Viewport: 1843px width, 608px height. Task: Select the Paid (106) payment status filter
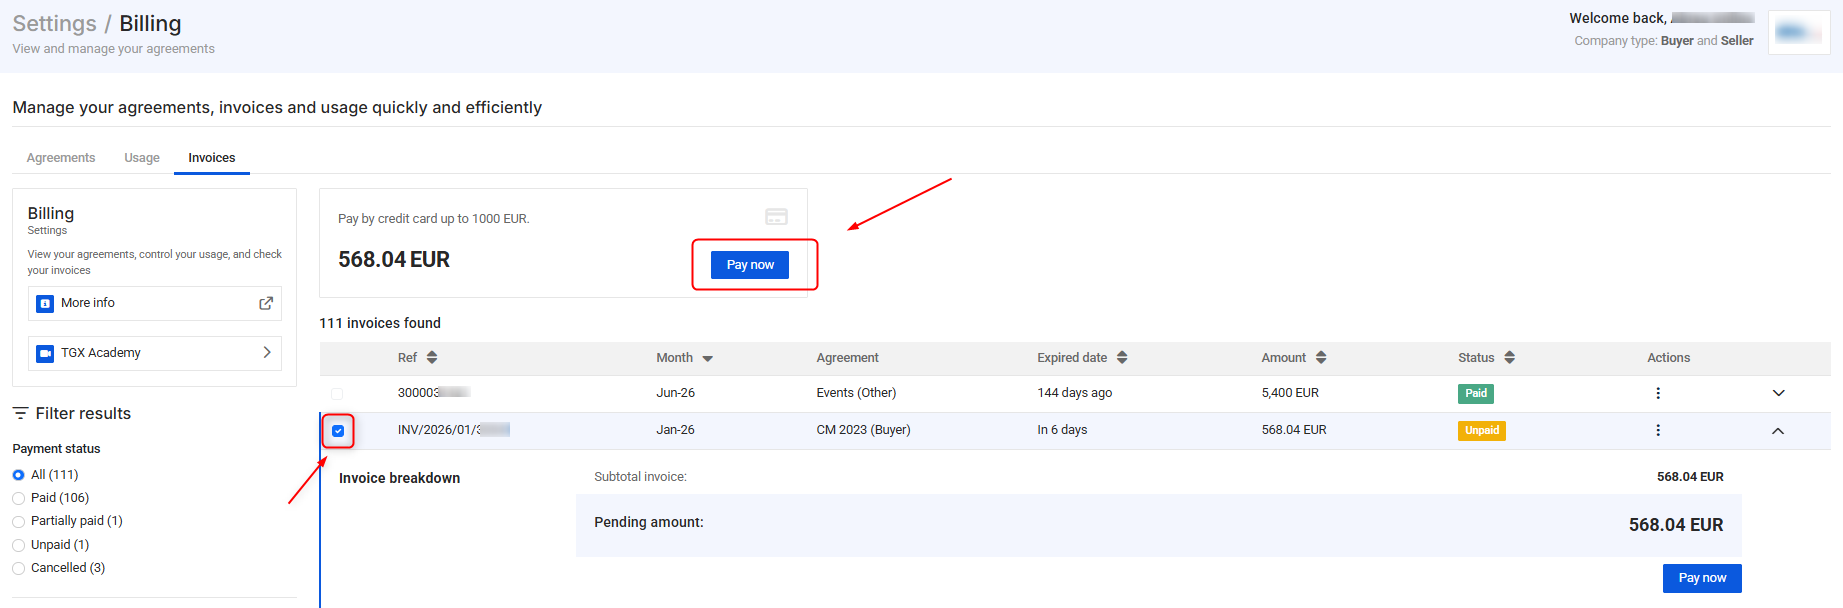pyautogui.click(x=19, y=498)
